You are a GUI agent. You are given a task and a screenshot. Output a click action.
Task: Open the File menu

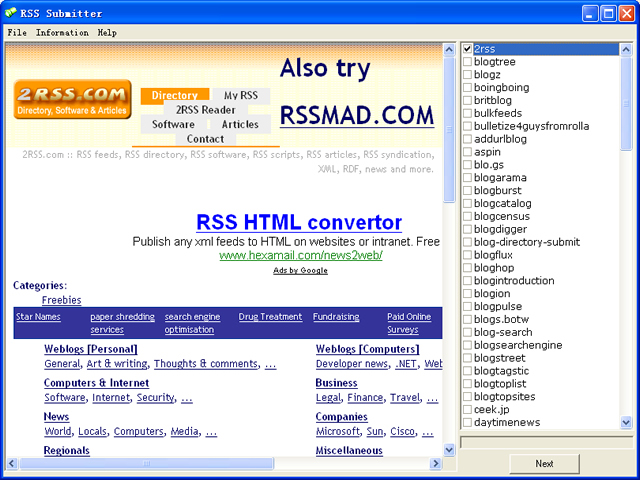click(17, 33)
